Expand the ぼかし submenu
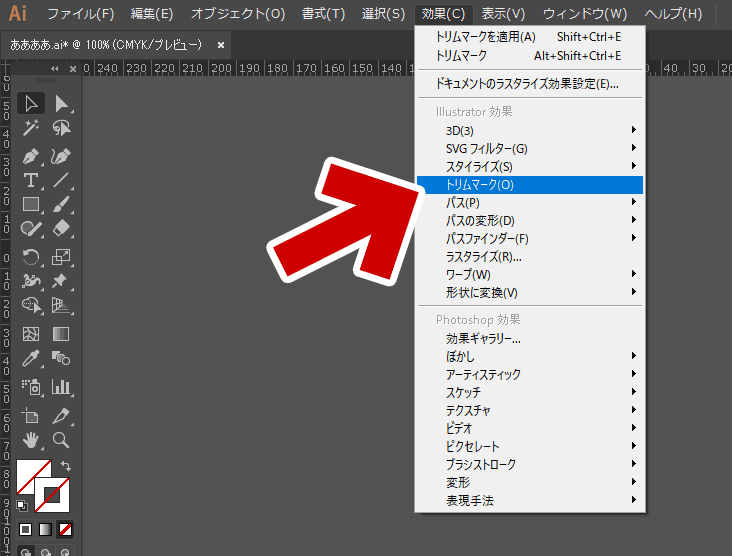732x556 pixels. (x=530, y=357)
